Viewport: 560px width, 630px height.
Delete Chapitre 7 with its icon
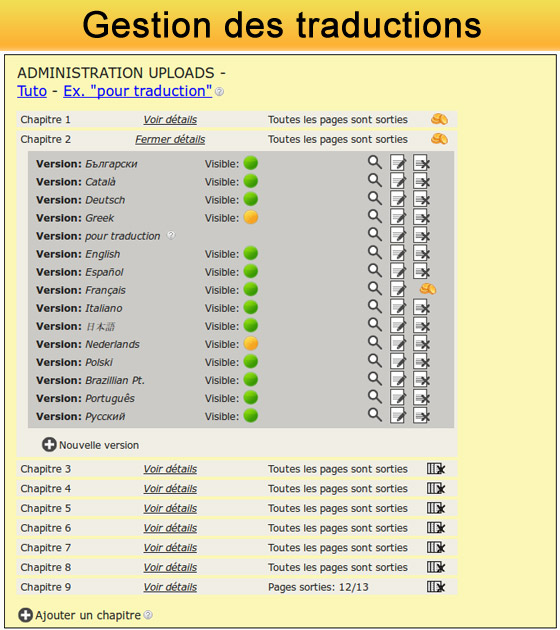(436, 548)
